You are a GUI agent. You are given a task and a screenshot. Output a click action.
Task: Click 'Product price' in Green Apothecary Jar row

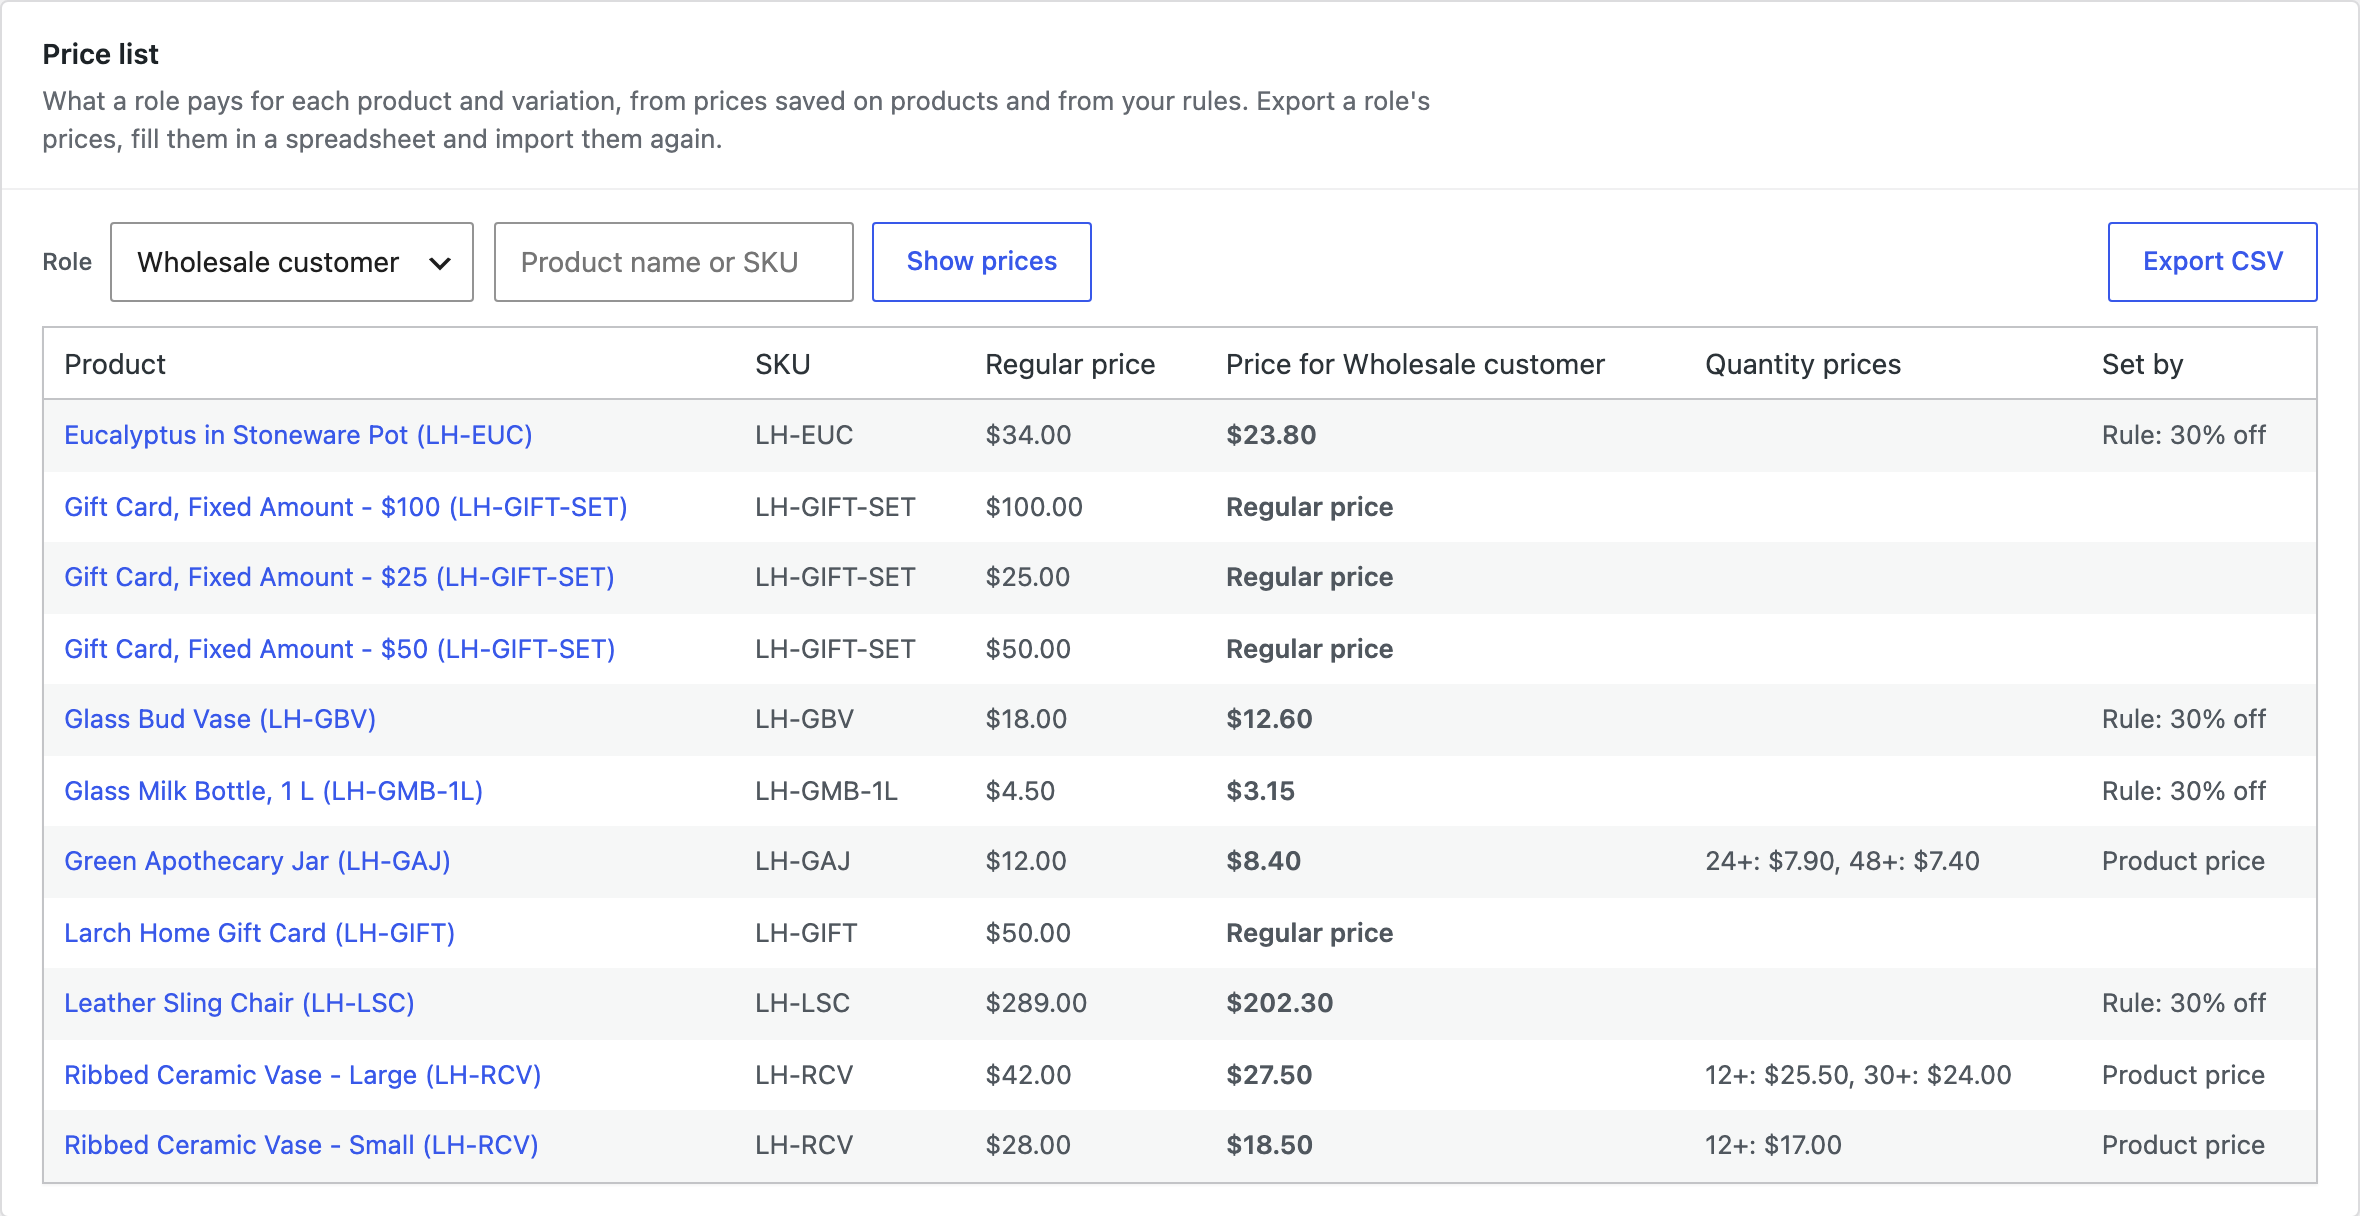pos(2183,861)
